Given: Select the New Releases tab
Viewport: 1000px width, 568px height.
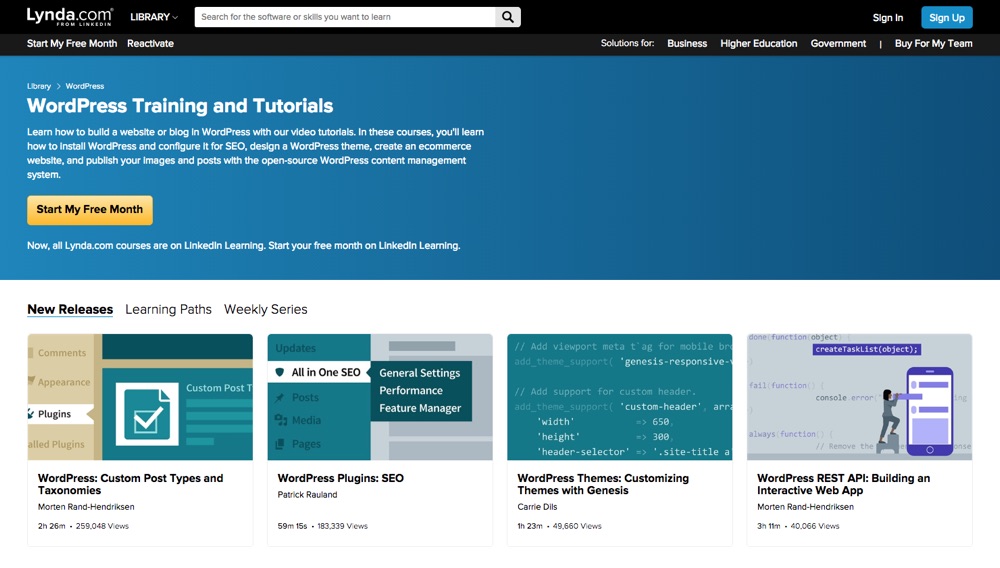Looking at the screenshot, I should click(x=70, y=309).
